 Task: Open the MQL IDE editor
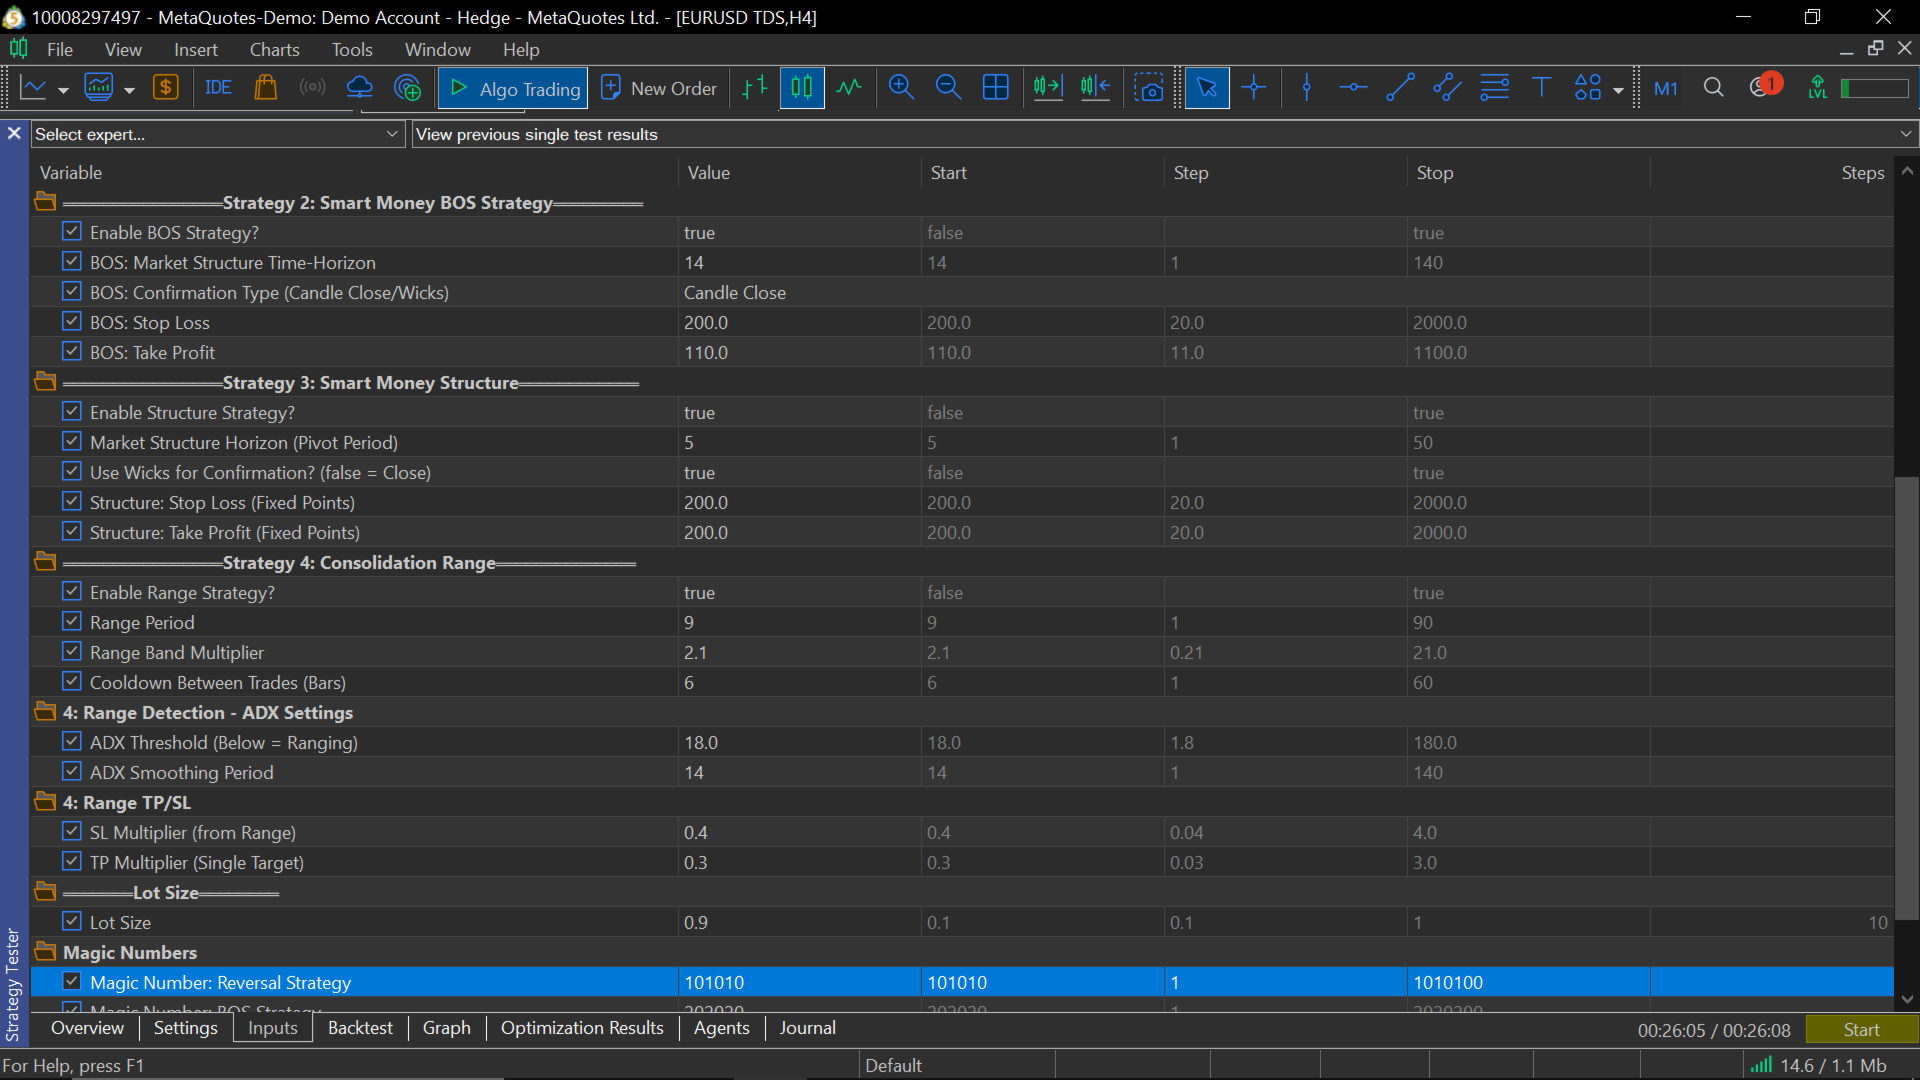pos(218,88)
